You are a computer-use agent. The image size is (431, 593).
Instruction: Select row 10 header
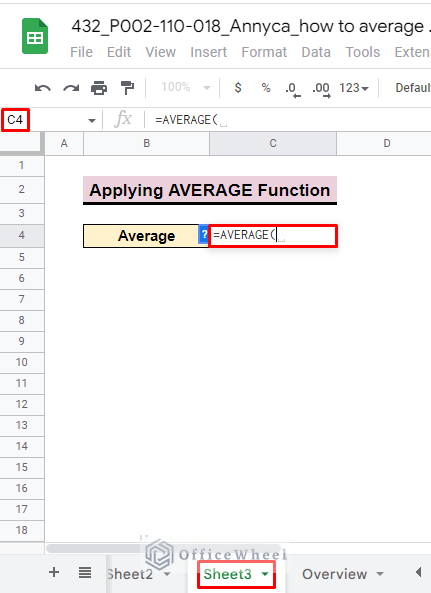tap(22, 362)
